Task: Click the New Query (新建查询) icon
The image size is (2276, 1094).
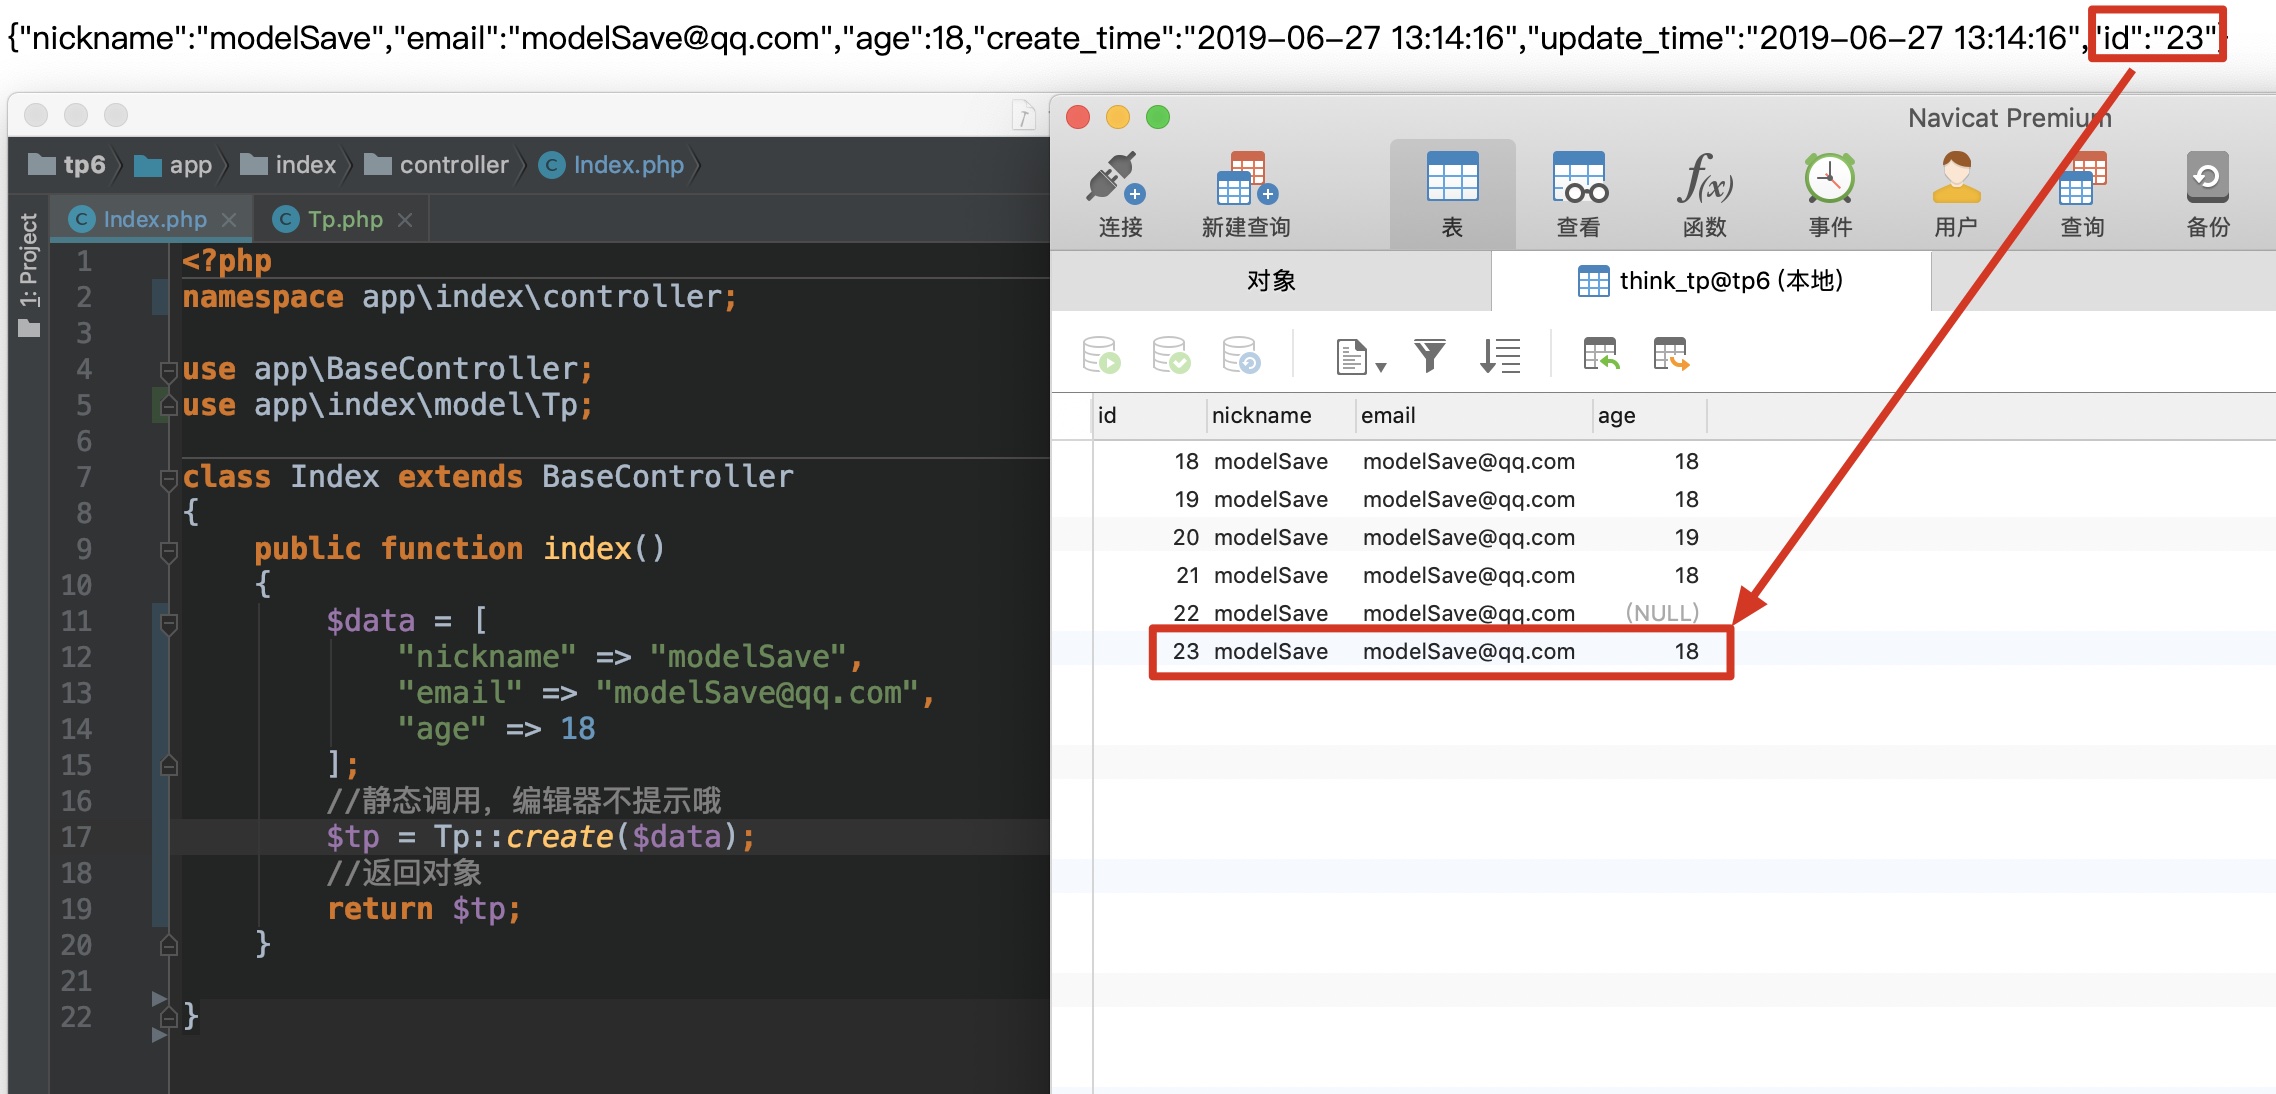Action: click(x=1246, y=196)
